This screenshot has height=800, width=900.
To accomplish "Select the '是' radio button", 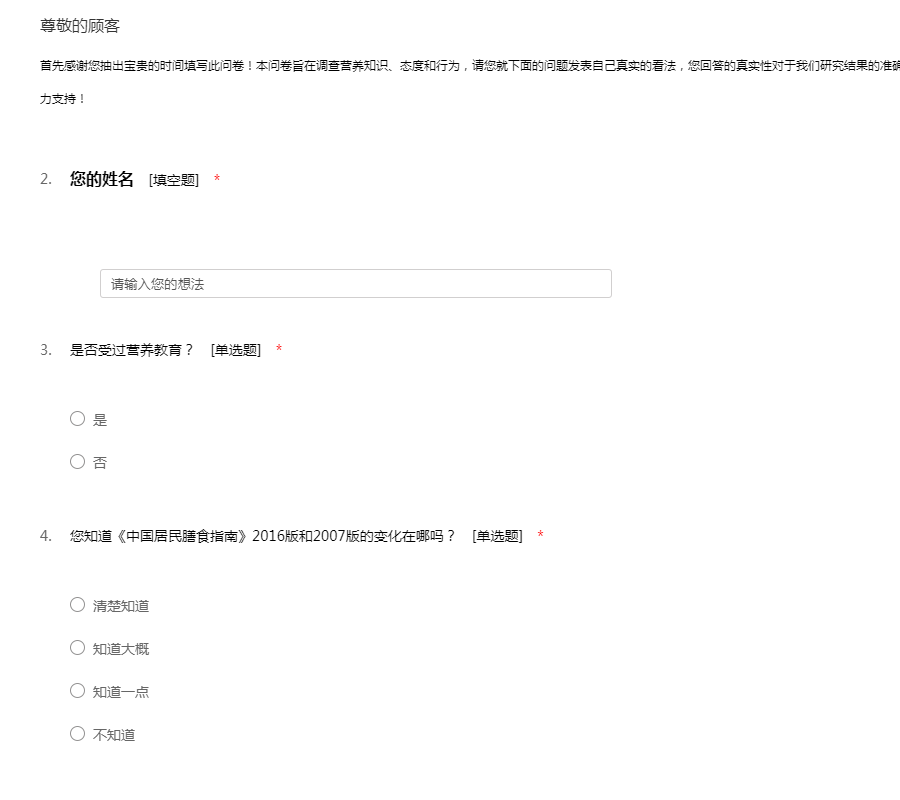I will tap(77, 419).
